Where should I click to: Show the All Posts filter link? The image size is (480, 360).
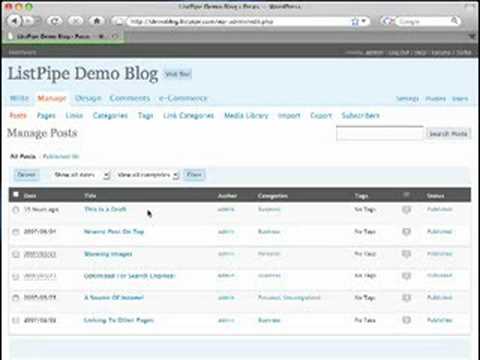[x=23, y=156]
